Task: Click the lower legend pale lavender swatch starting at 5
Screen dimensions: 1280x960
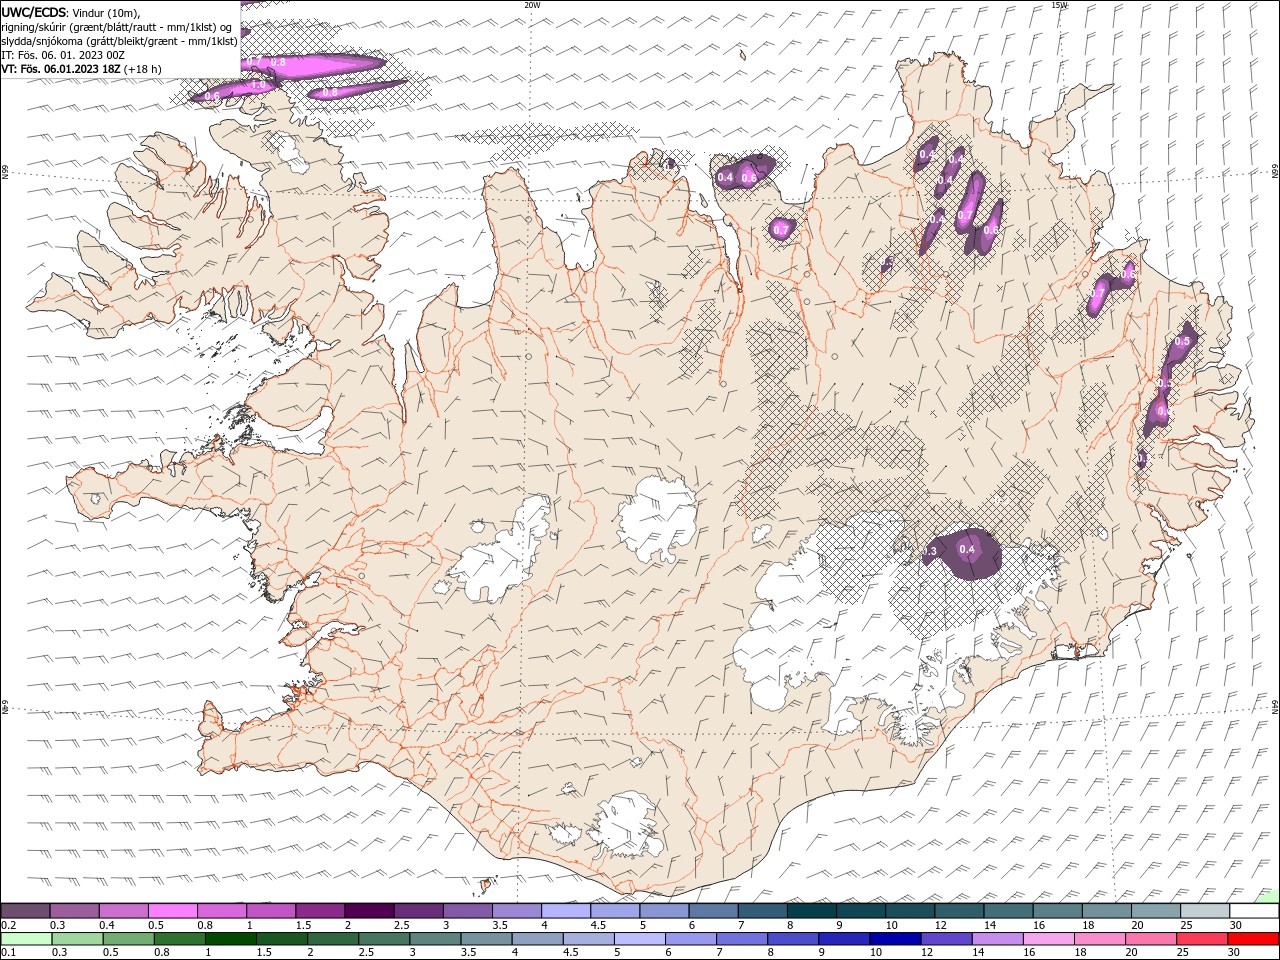Action: [x=639, y=939]
